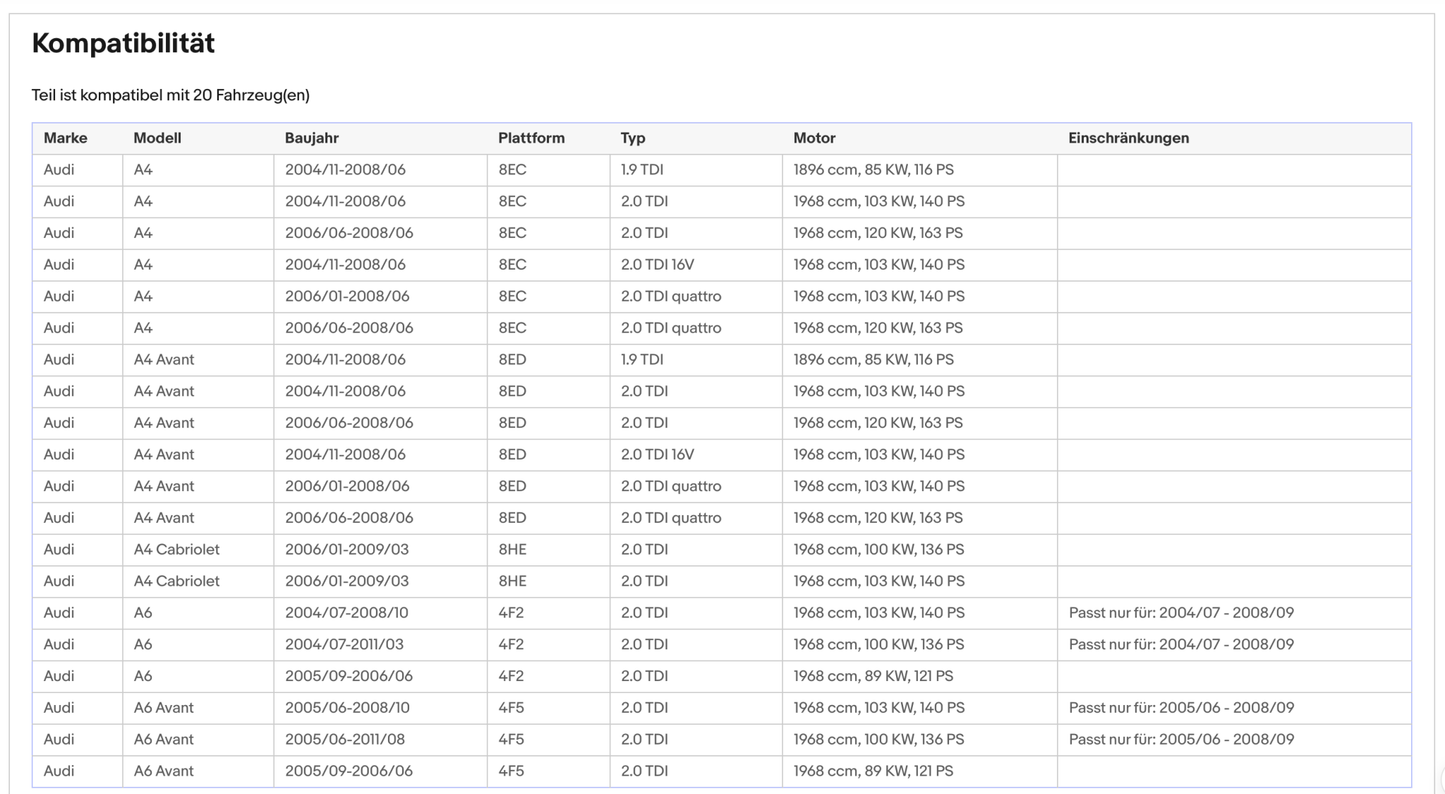Image resolution: width=1445 pixels, height=794 pixels.
Task: Select the 2004/07-2011/03 Baujahr cell
Action: tap(344, 645)
